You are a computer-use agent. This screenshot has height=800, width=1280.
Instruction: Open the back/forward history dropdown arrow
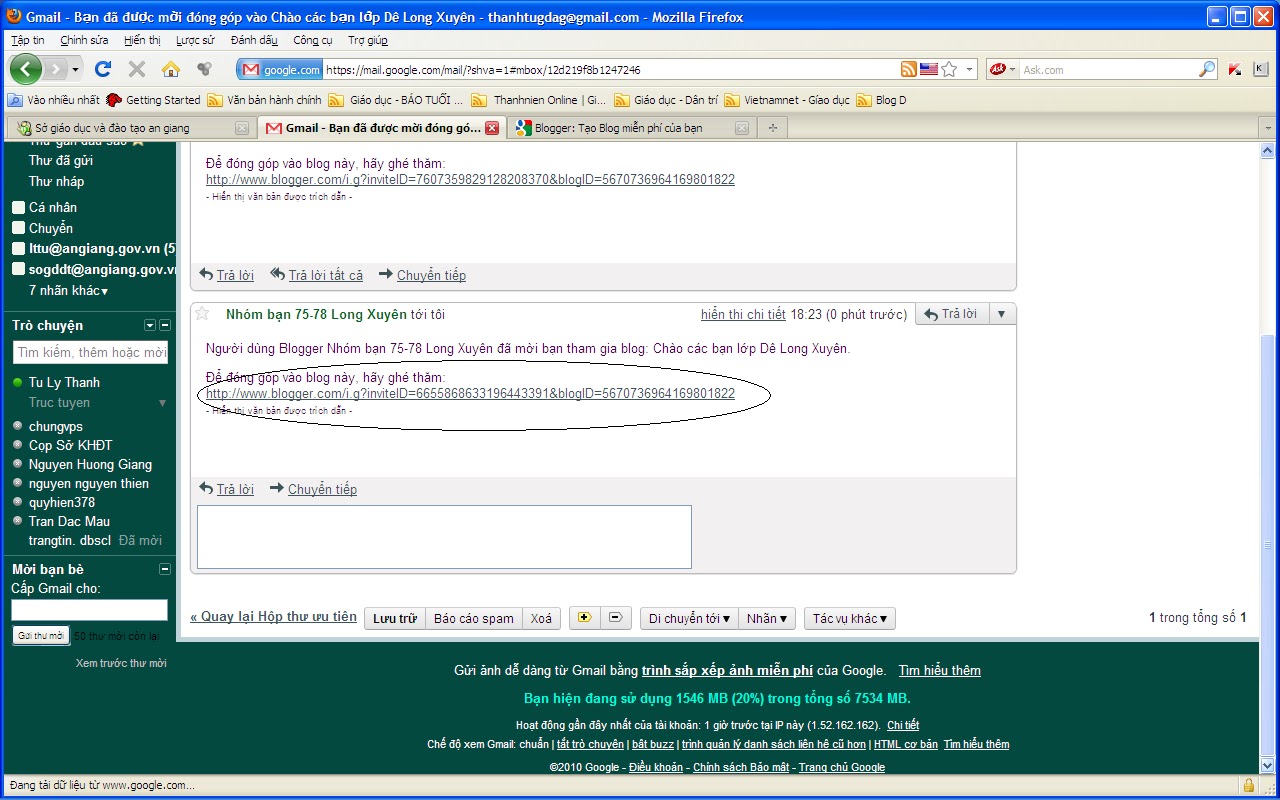[x=75, y=69]
